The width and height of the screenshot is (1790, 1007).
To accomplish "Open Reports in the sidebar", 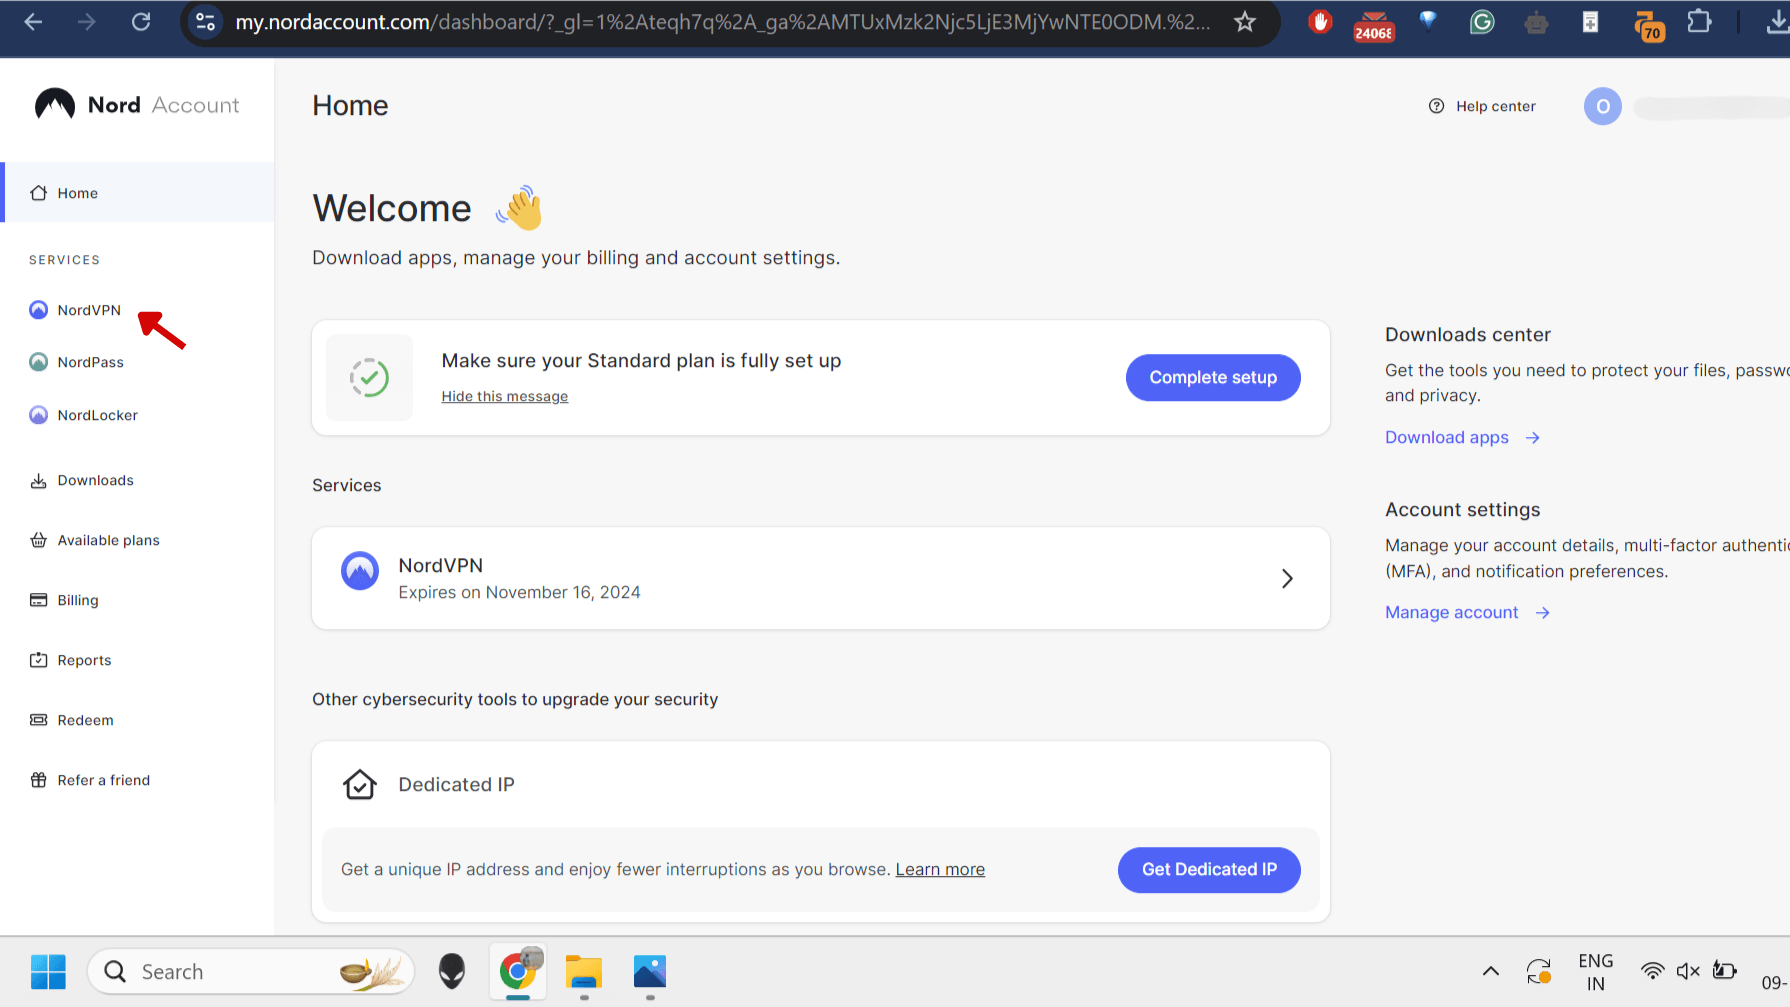I will pos(70,660).
